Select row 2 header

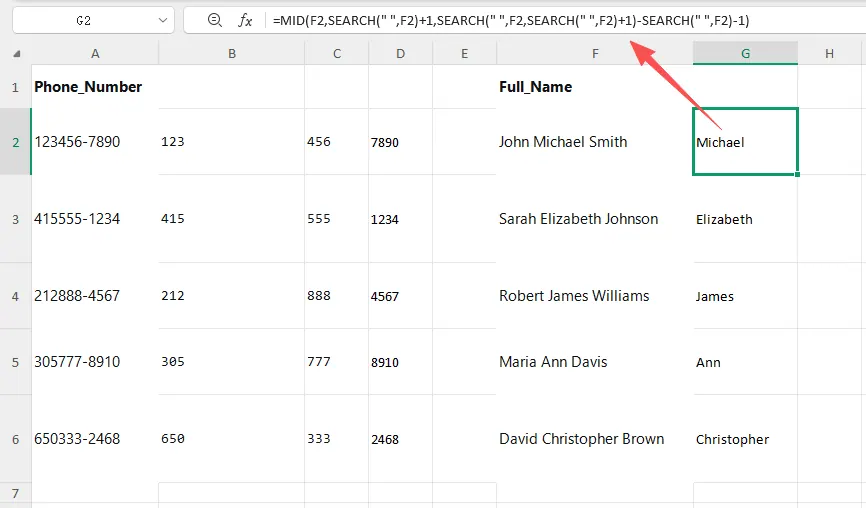[15, 142]
